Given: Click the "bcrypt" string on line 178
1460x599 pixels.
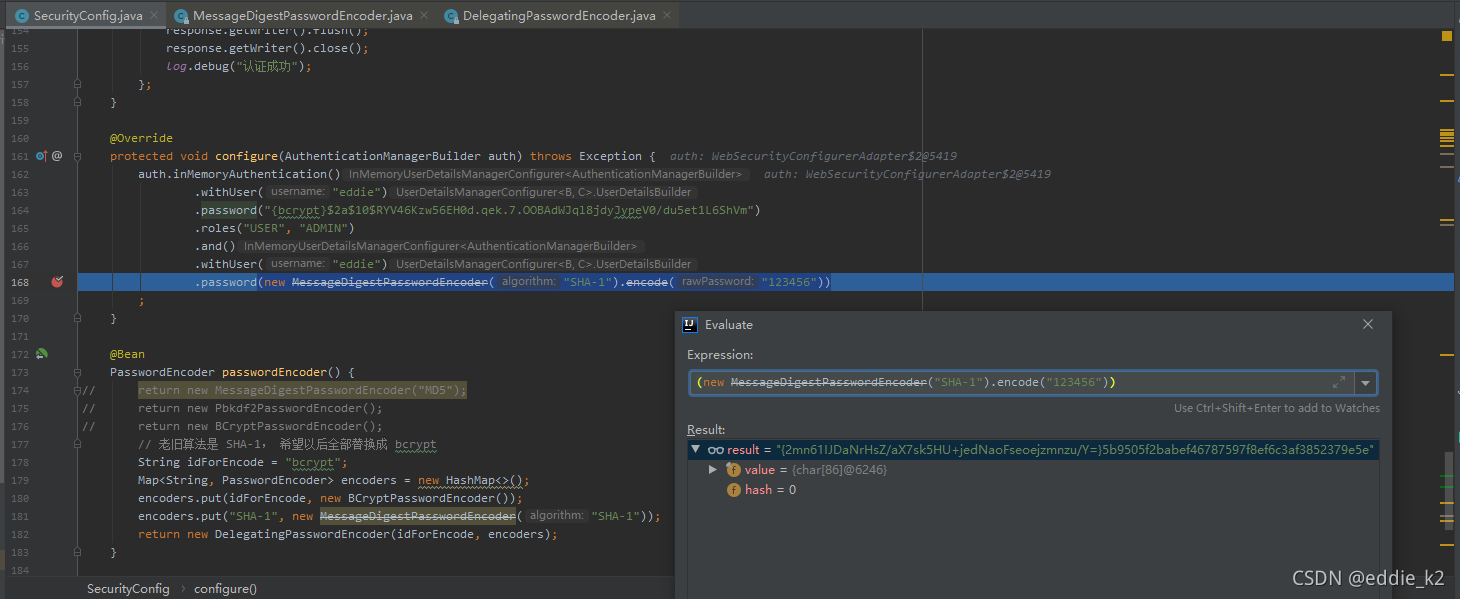Looking at the screenshot, I should 314,462.
